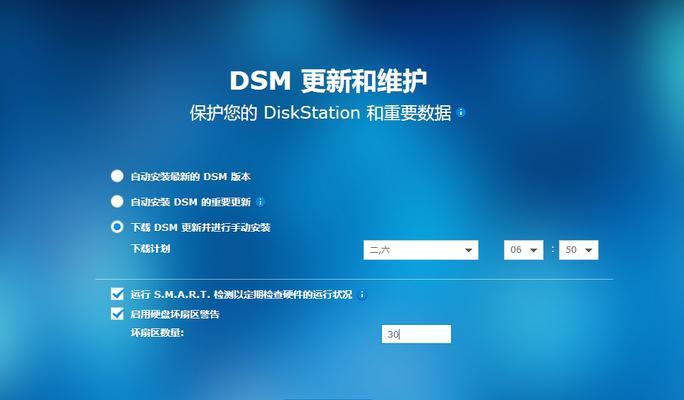Select 自动安装最新的 DSM 版本 radio button
684x400 pixels.
click(x=117, y=176)
